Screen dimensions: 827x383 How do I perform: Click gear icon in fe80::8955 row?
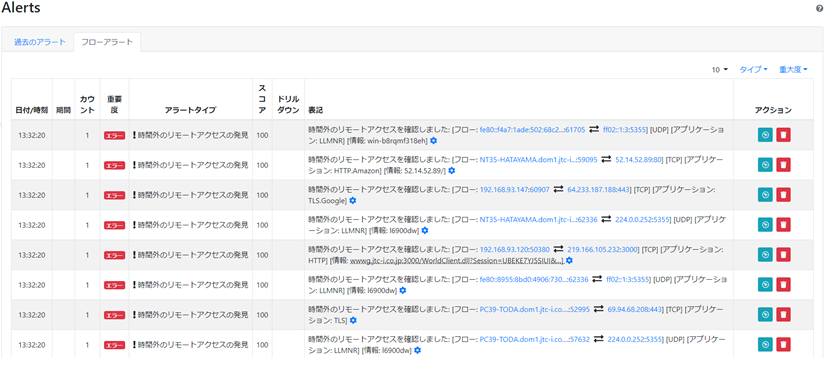point(402,290)
